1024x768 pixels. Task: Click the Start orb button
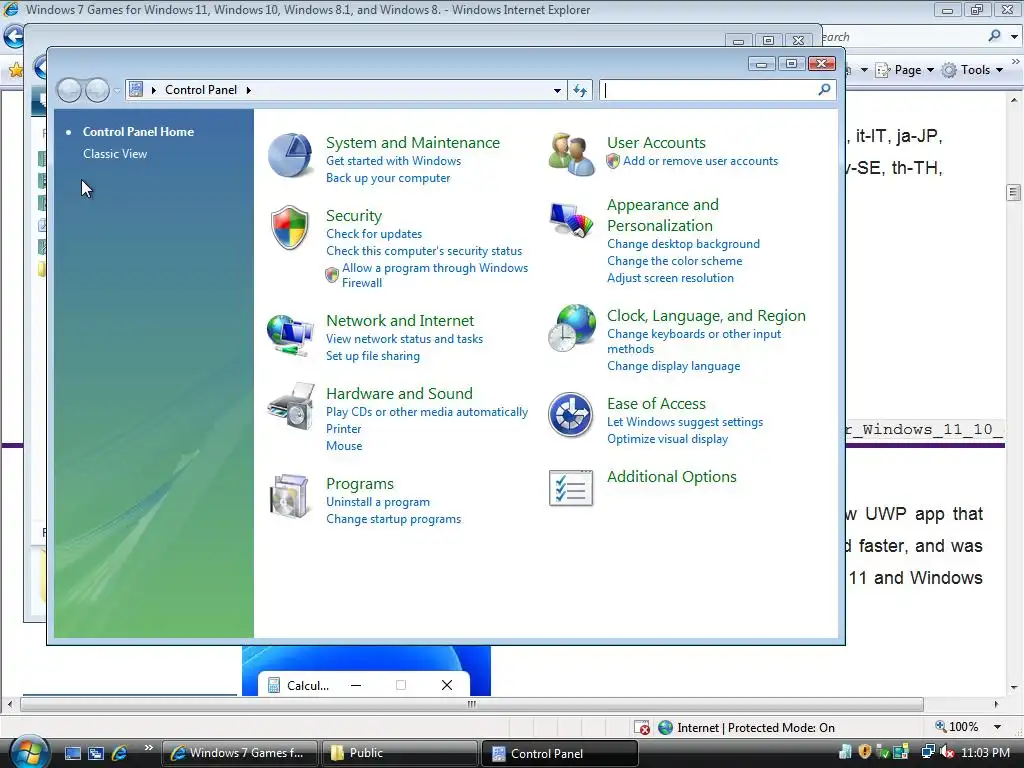(29, 752)
